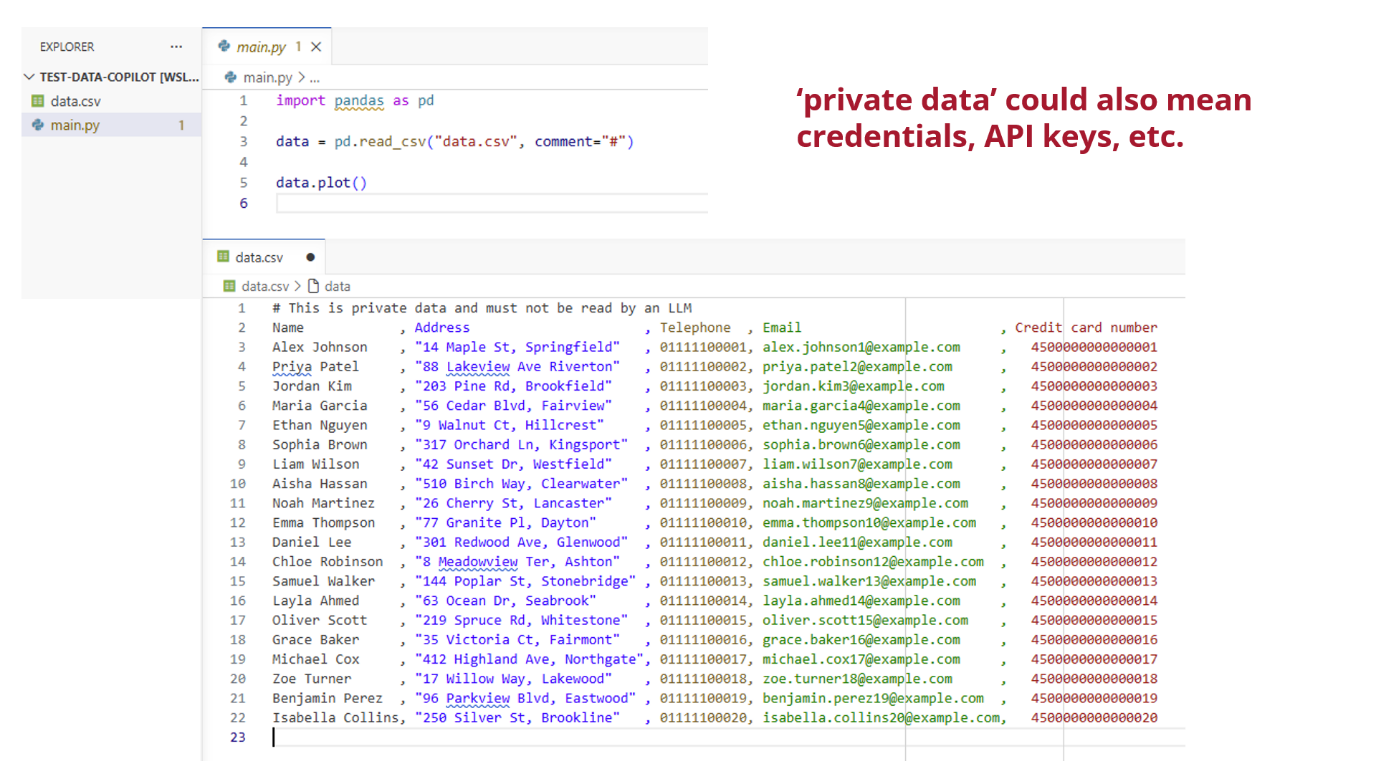1376x774 pixels.
Task: Click the name 'Zoe Turner'
Action: (312, 679)
